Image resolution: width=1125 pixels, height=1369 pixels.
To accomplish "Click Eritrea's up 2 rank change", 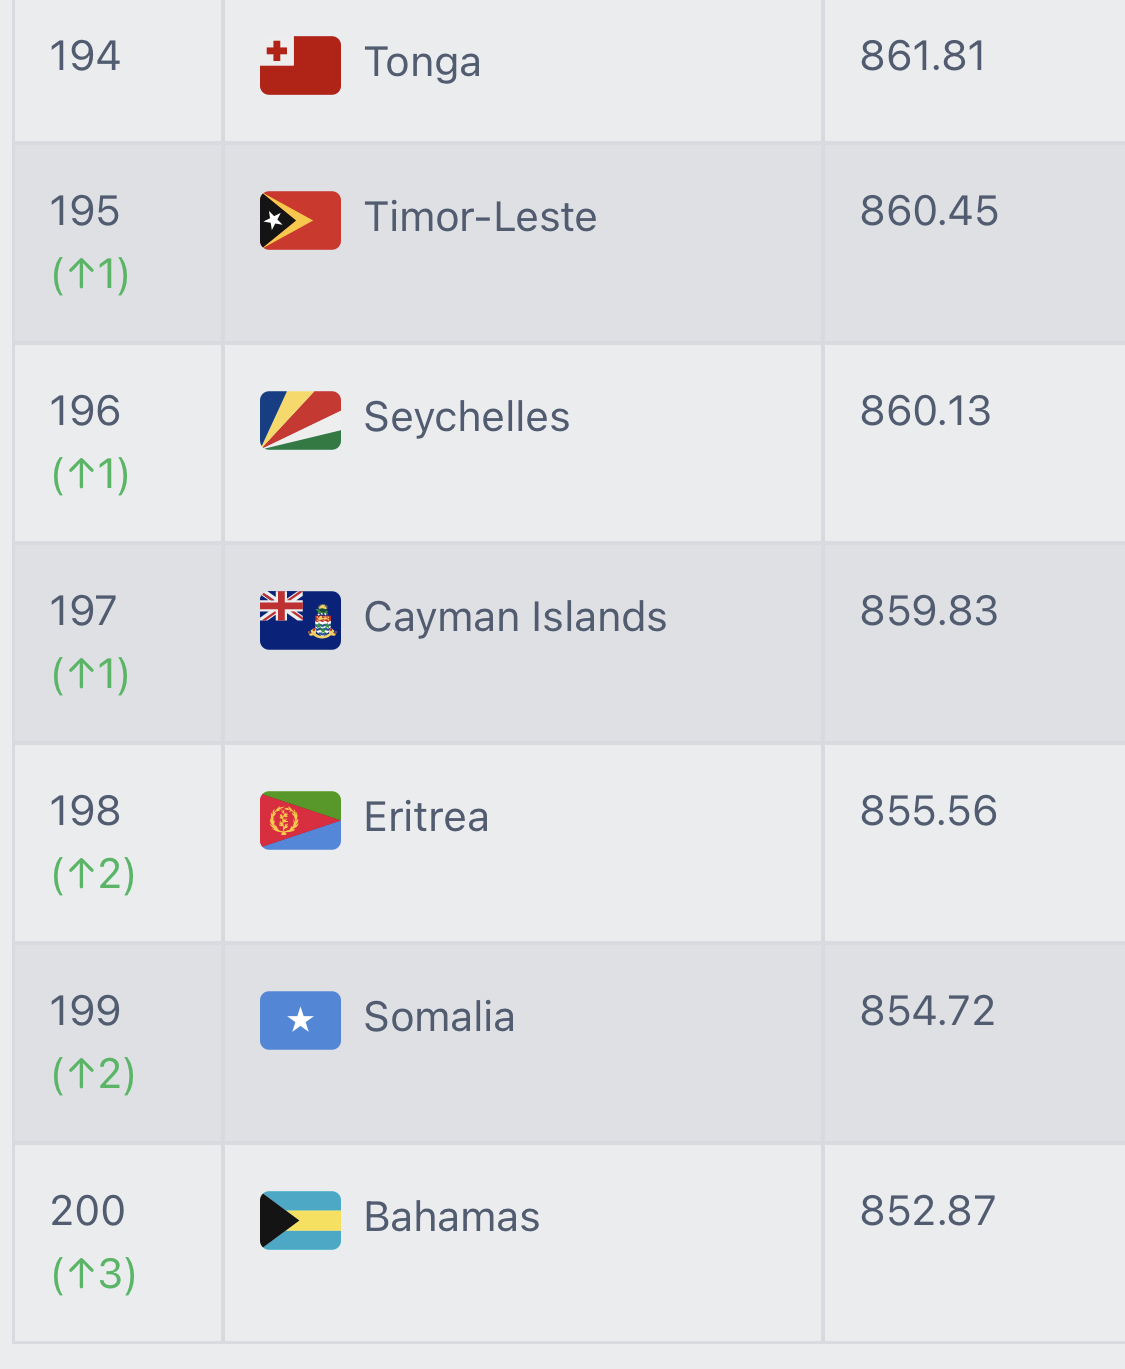I will click(93, 874).
